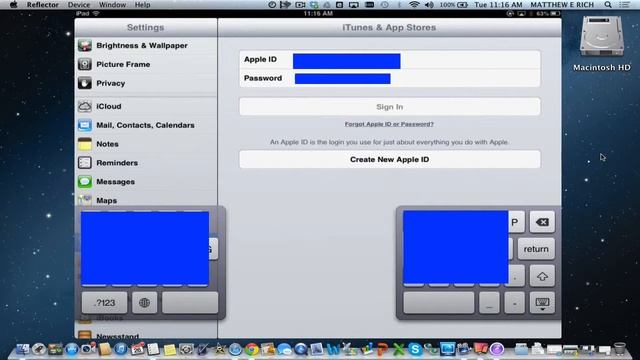Open the Window menu
640x360 pixels.
(x=112, y=4)
